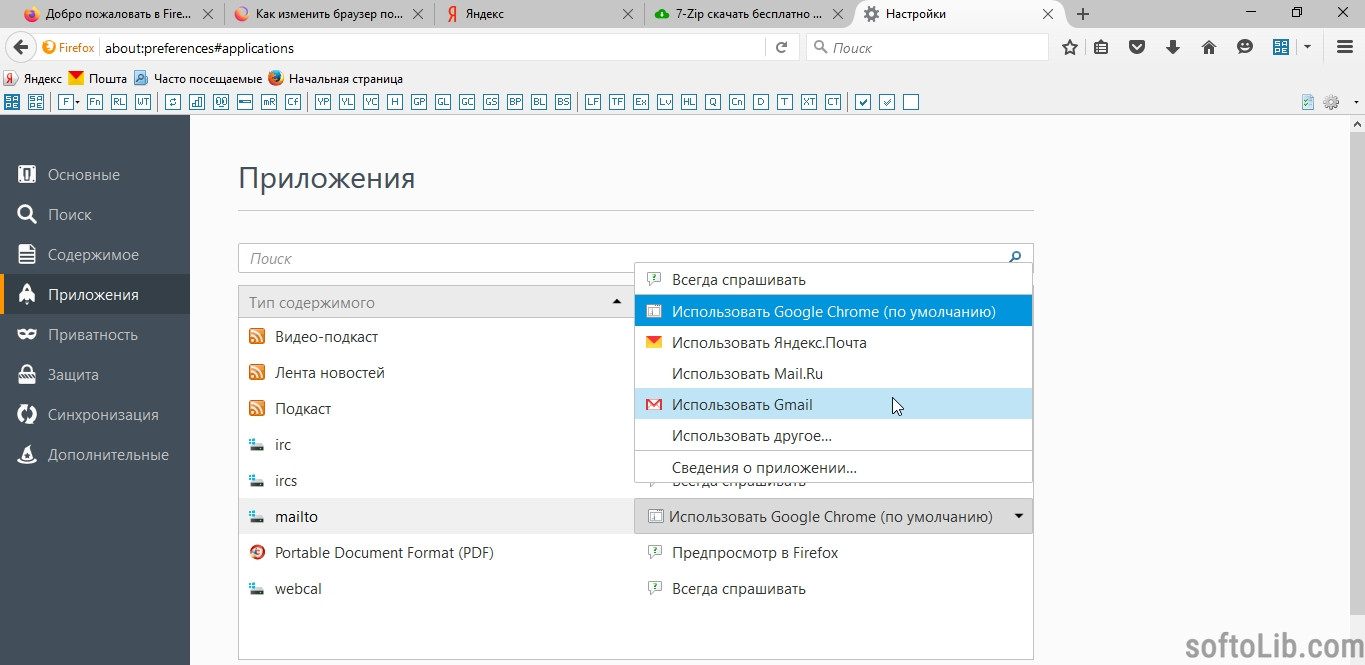Image resolution: width=1365 pixels, height=665 pixels.
Task: Open the Содержимое settings section
Action: pyautogui.click(x=95, y=255)
